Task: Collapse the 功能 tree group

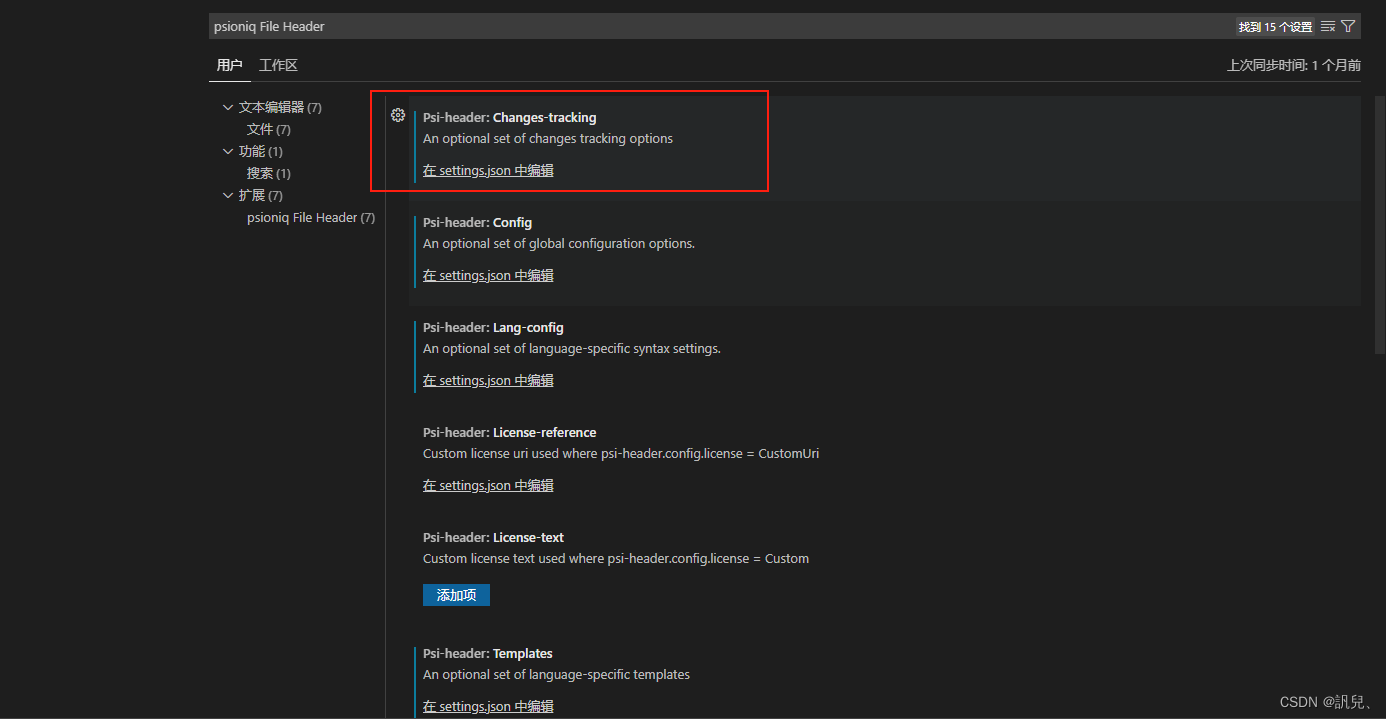Action: (228, 151)
